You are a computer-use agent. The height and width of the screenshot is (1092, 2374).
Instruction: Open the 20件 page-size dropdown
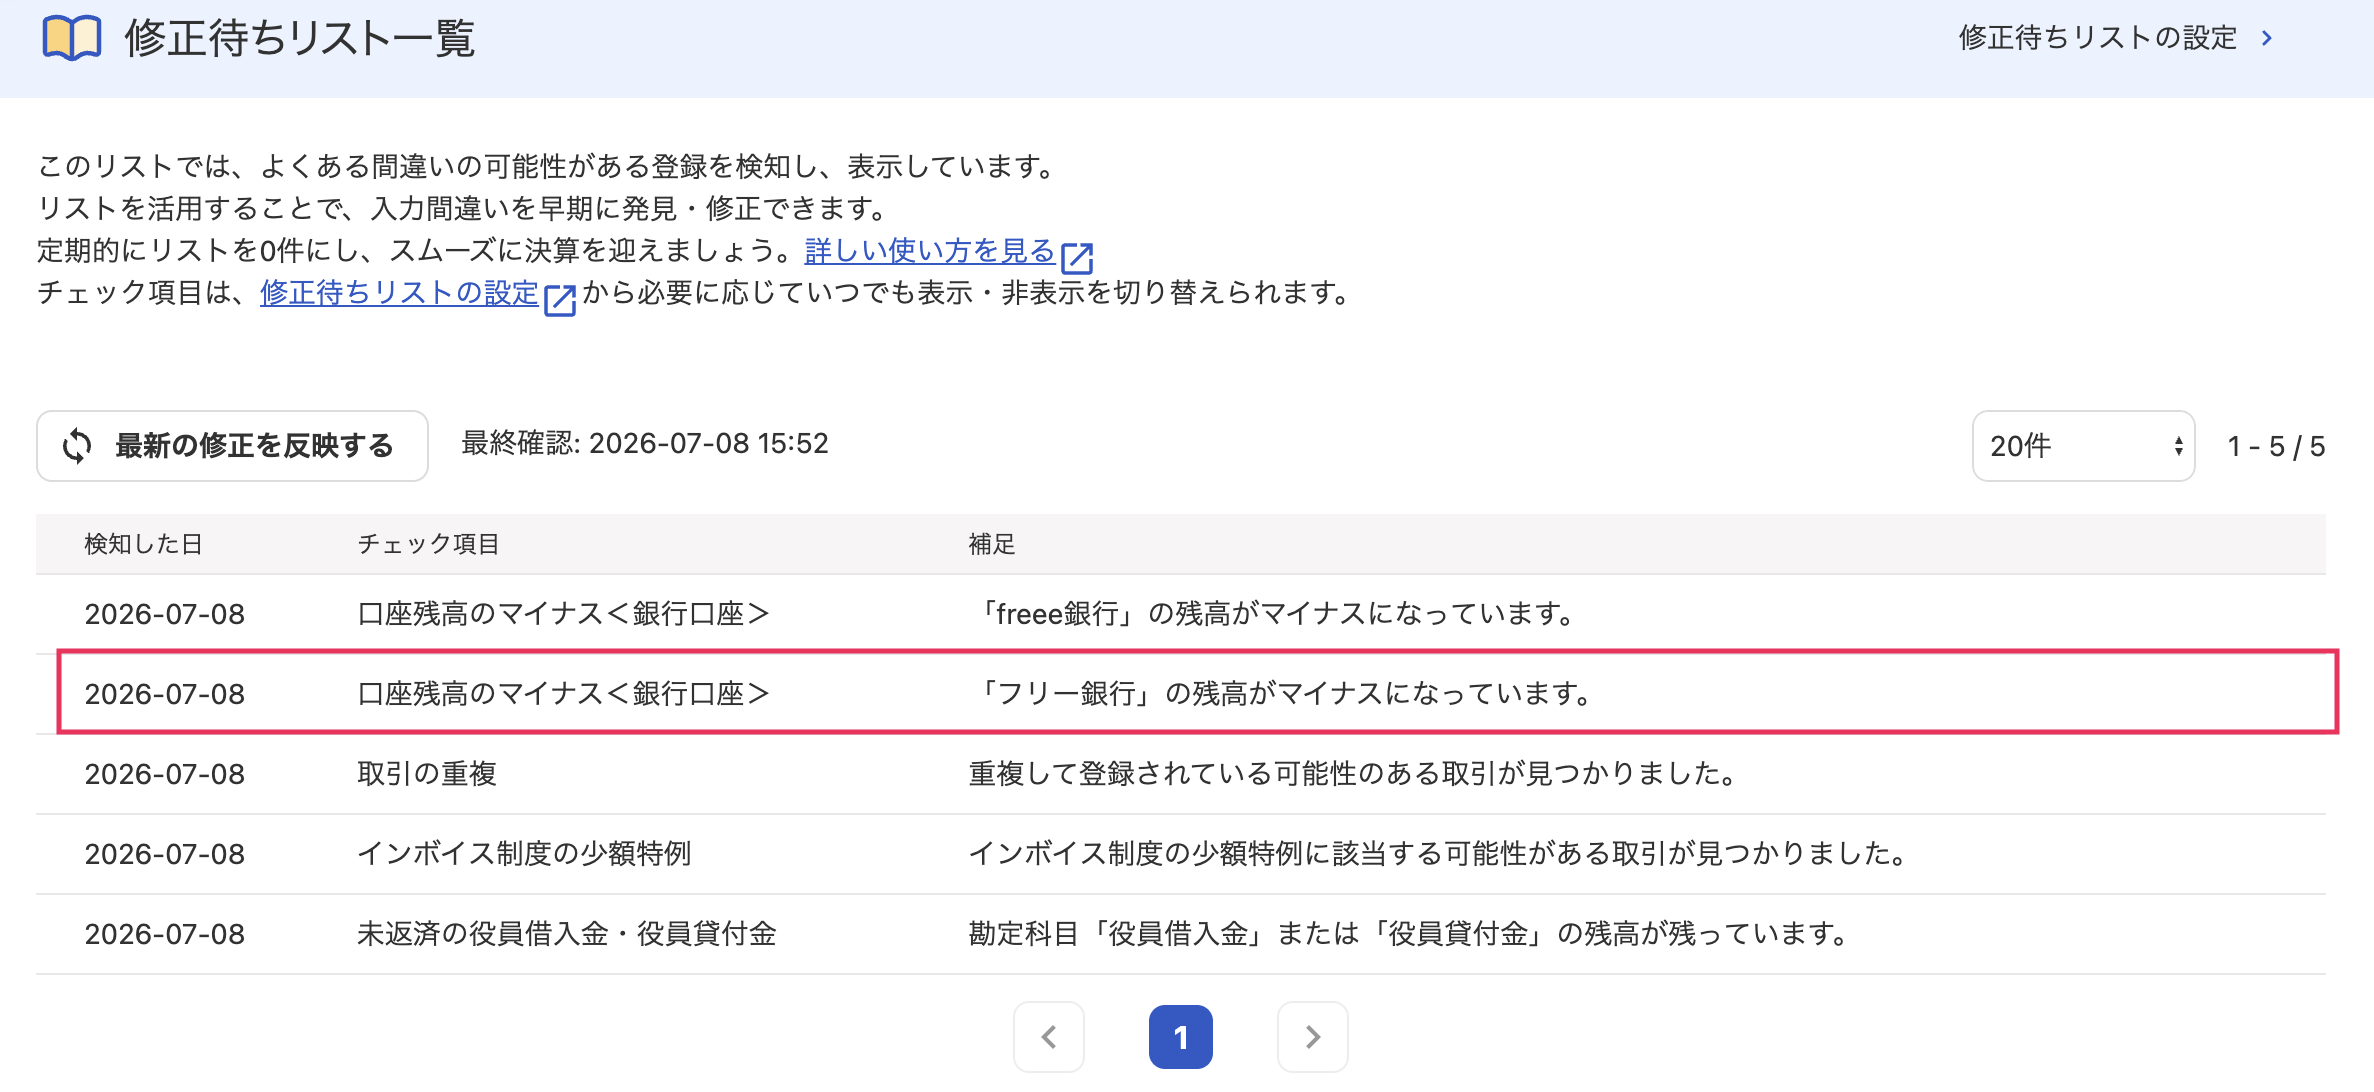coord(2083,446)
